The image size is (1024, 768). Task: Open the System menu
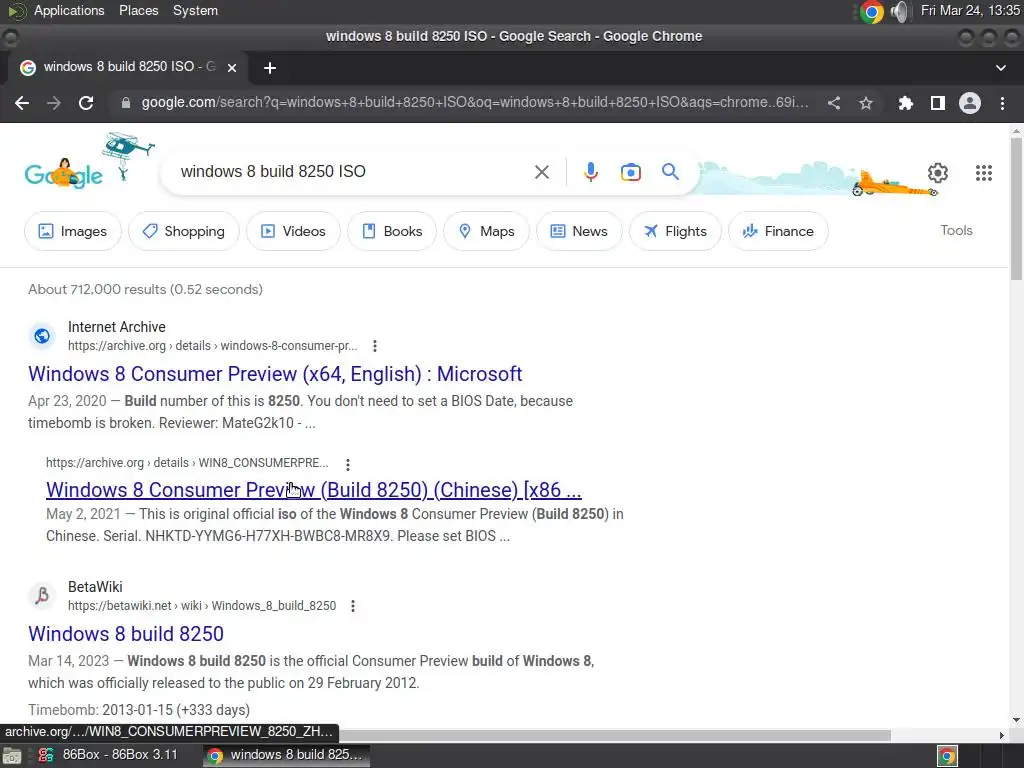coord(195,10)
